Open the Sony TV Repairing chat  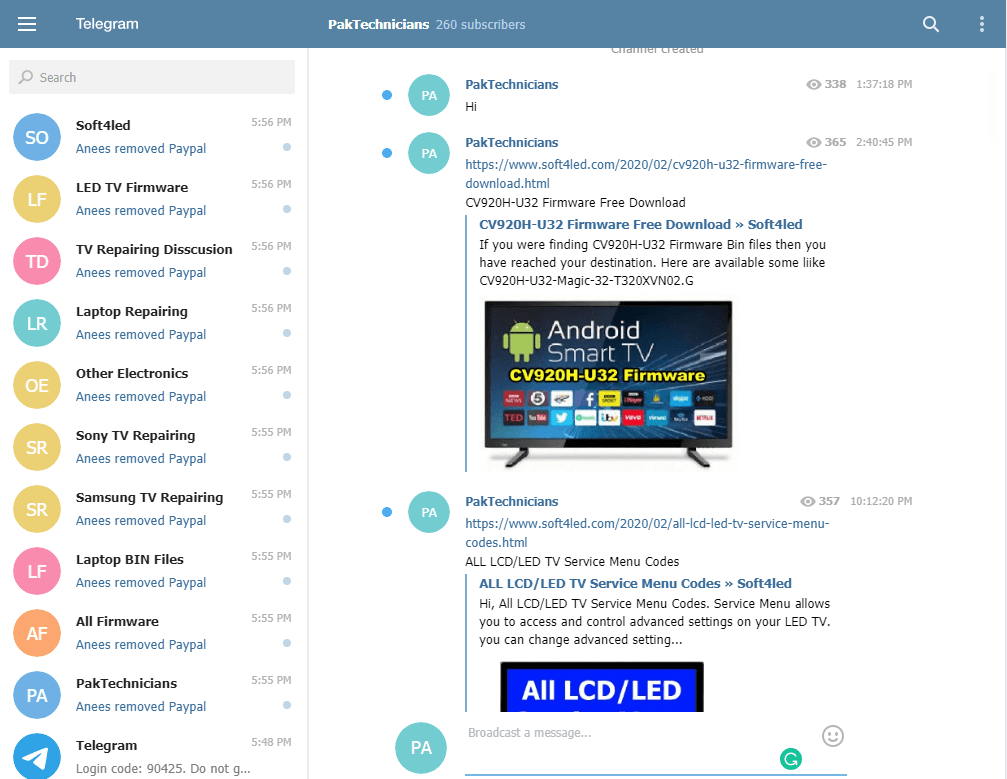click(153, 447)
